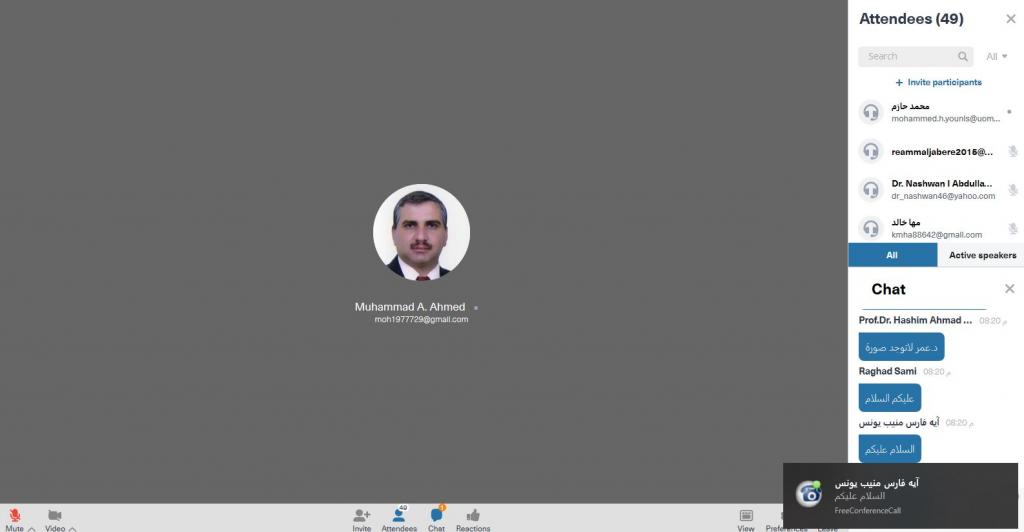The width and height of the screenshot is (1024, 532).
Task: Toggle the muted mic next to مها خالد
Action: 1012,228
